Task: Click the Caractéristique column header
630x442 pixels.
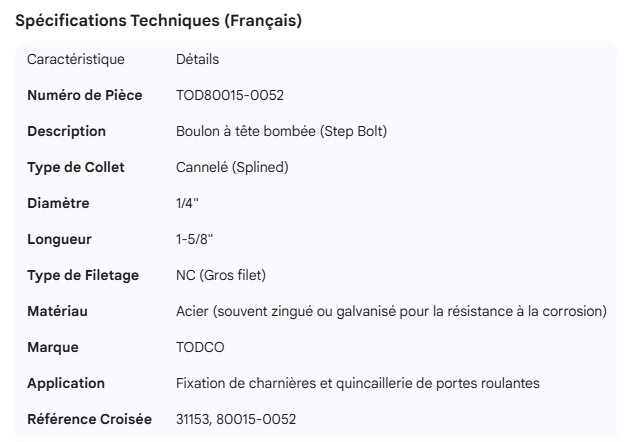Action: [x=76, y=59]
